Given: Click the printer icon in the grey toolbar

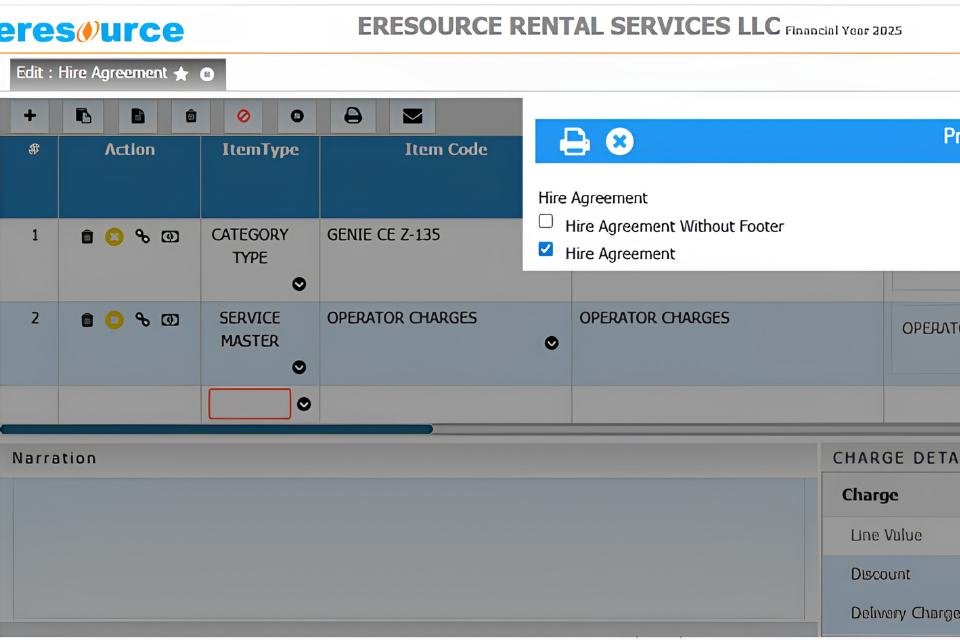Looking at the screenshot, I should point(353,116).
